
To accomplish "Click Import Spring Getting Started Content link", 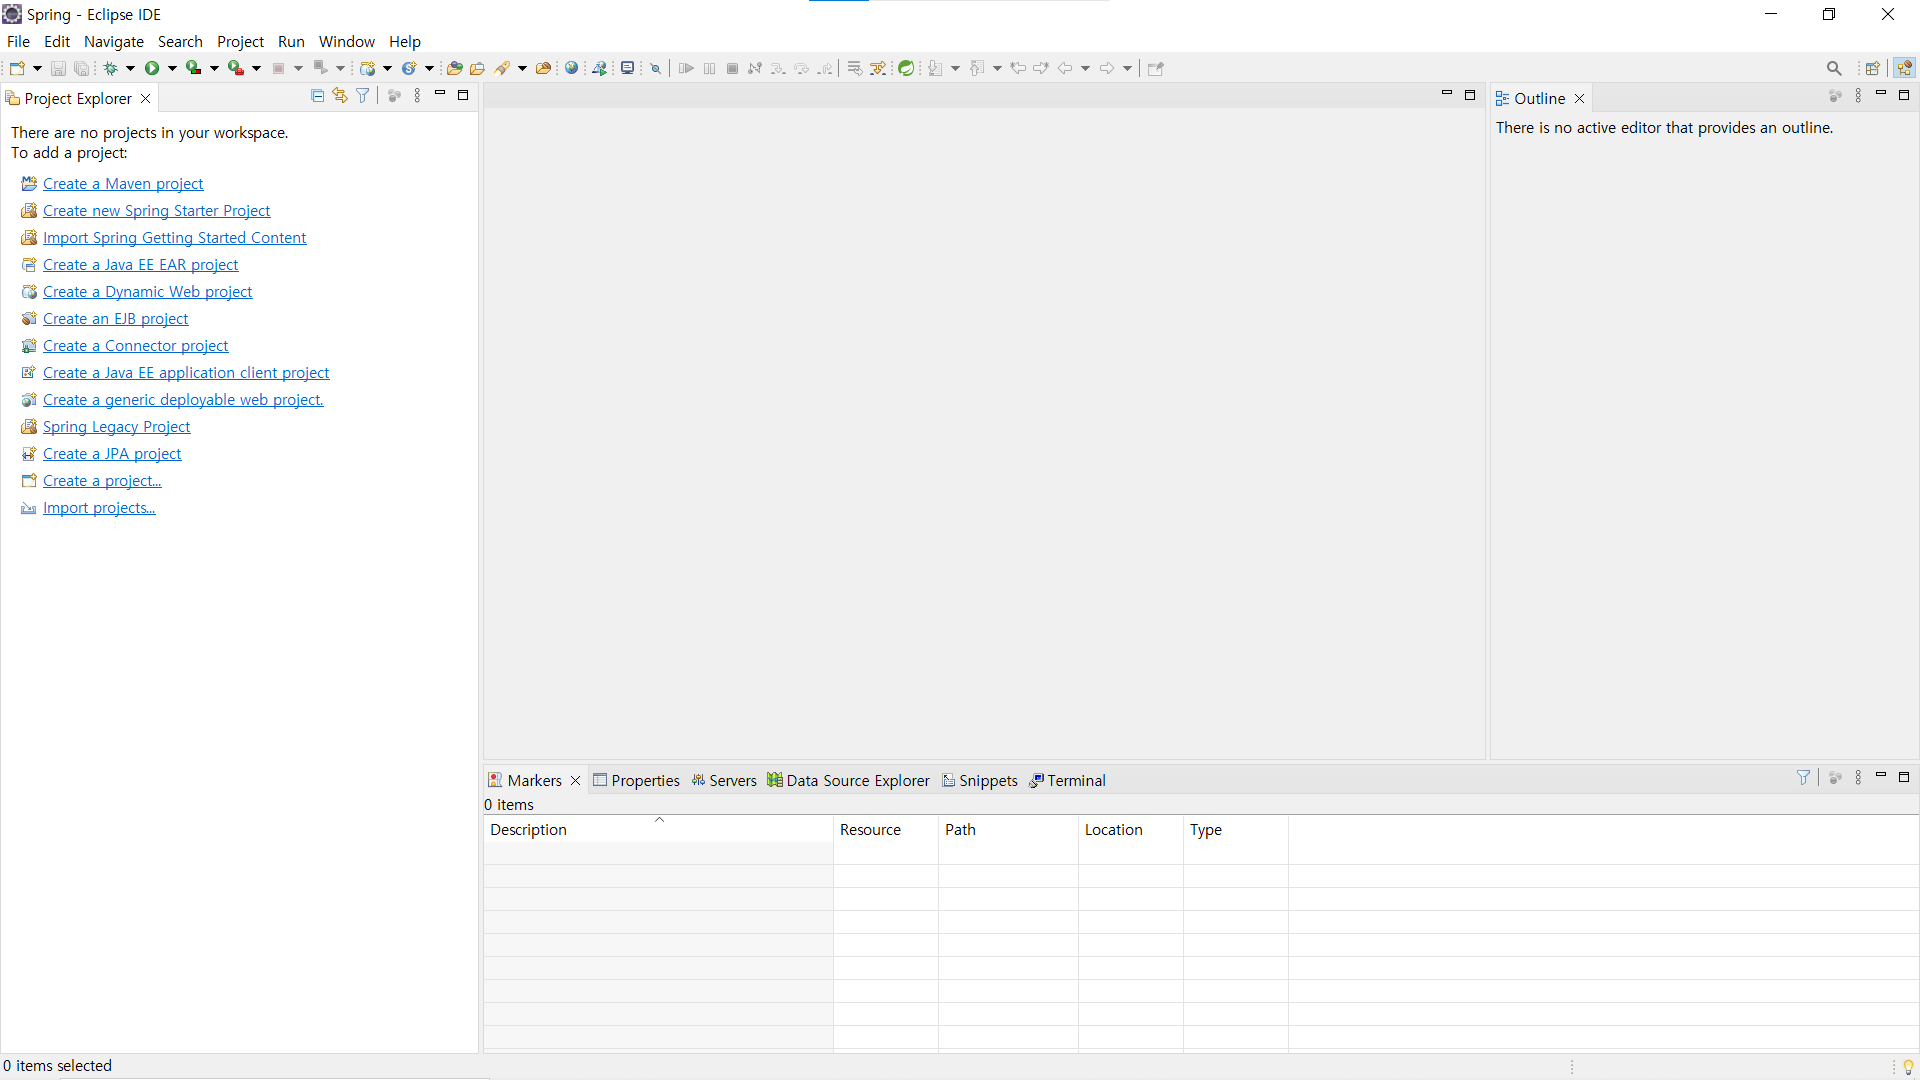I will [x=174, y=238].
